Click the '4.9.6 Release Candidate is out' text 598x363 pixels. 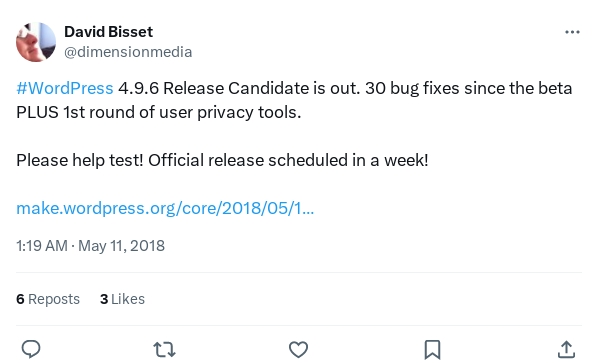coord(239,88)
